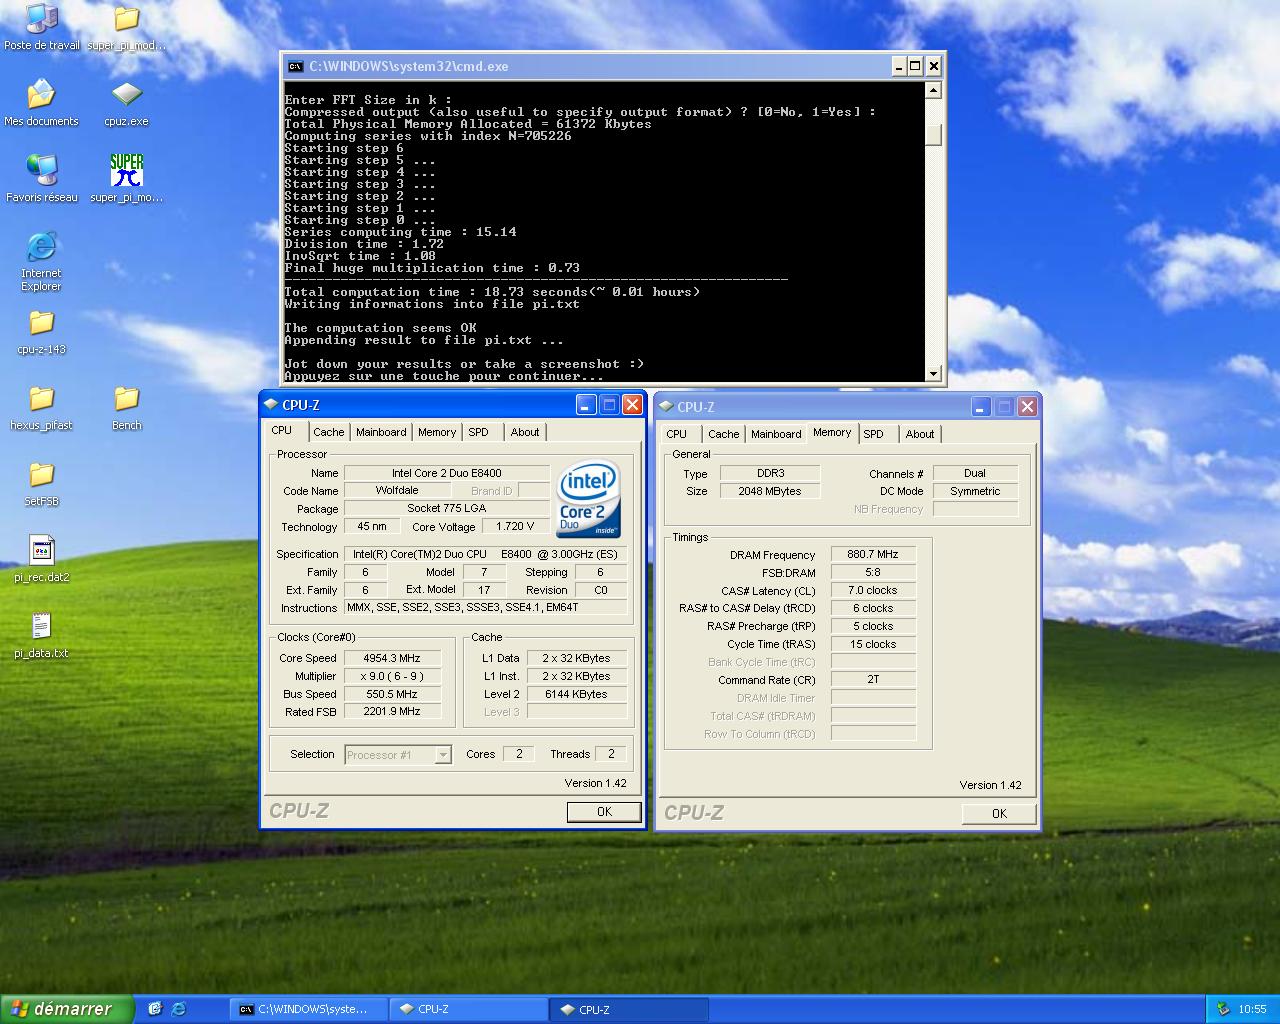Click the memory Size 2048 MBytes value

pos(770,491)
